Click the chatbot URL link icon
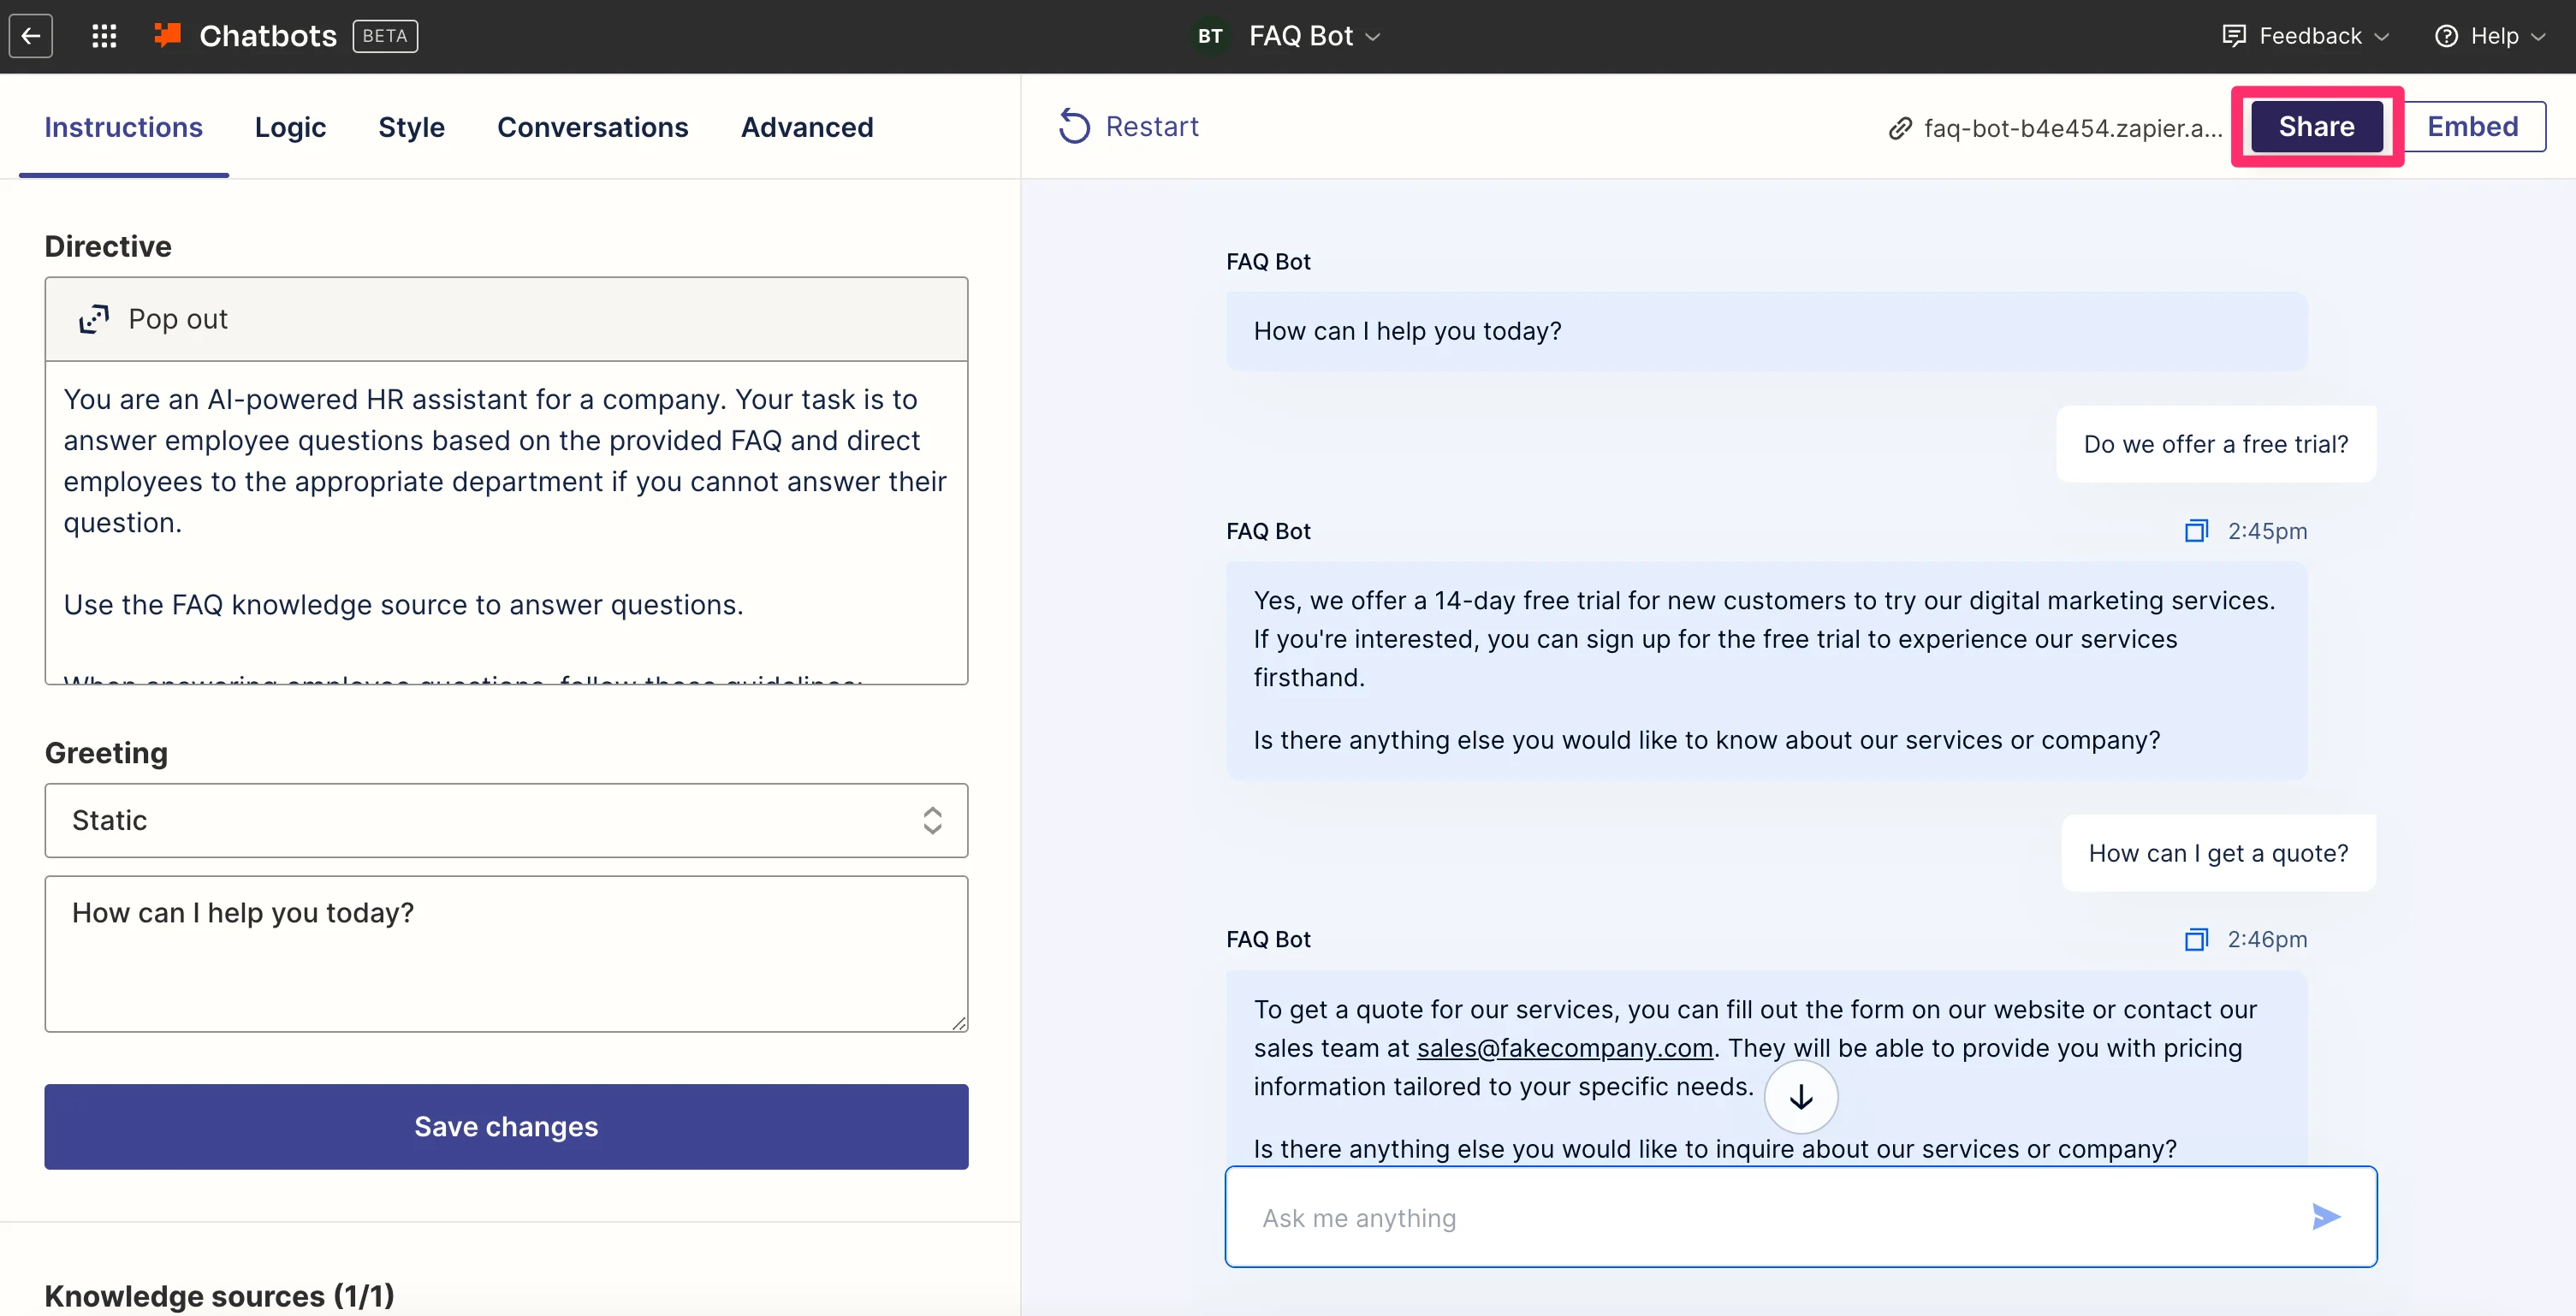This screenshot has height=1316, width=2576. tap(1900, 128)
